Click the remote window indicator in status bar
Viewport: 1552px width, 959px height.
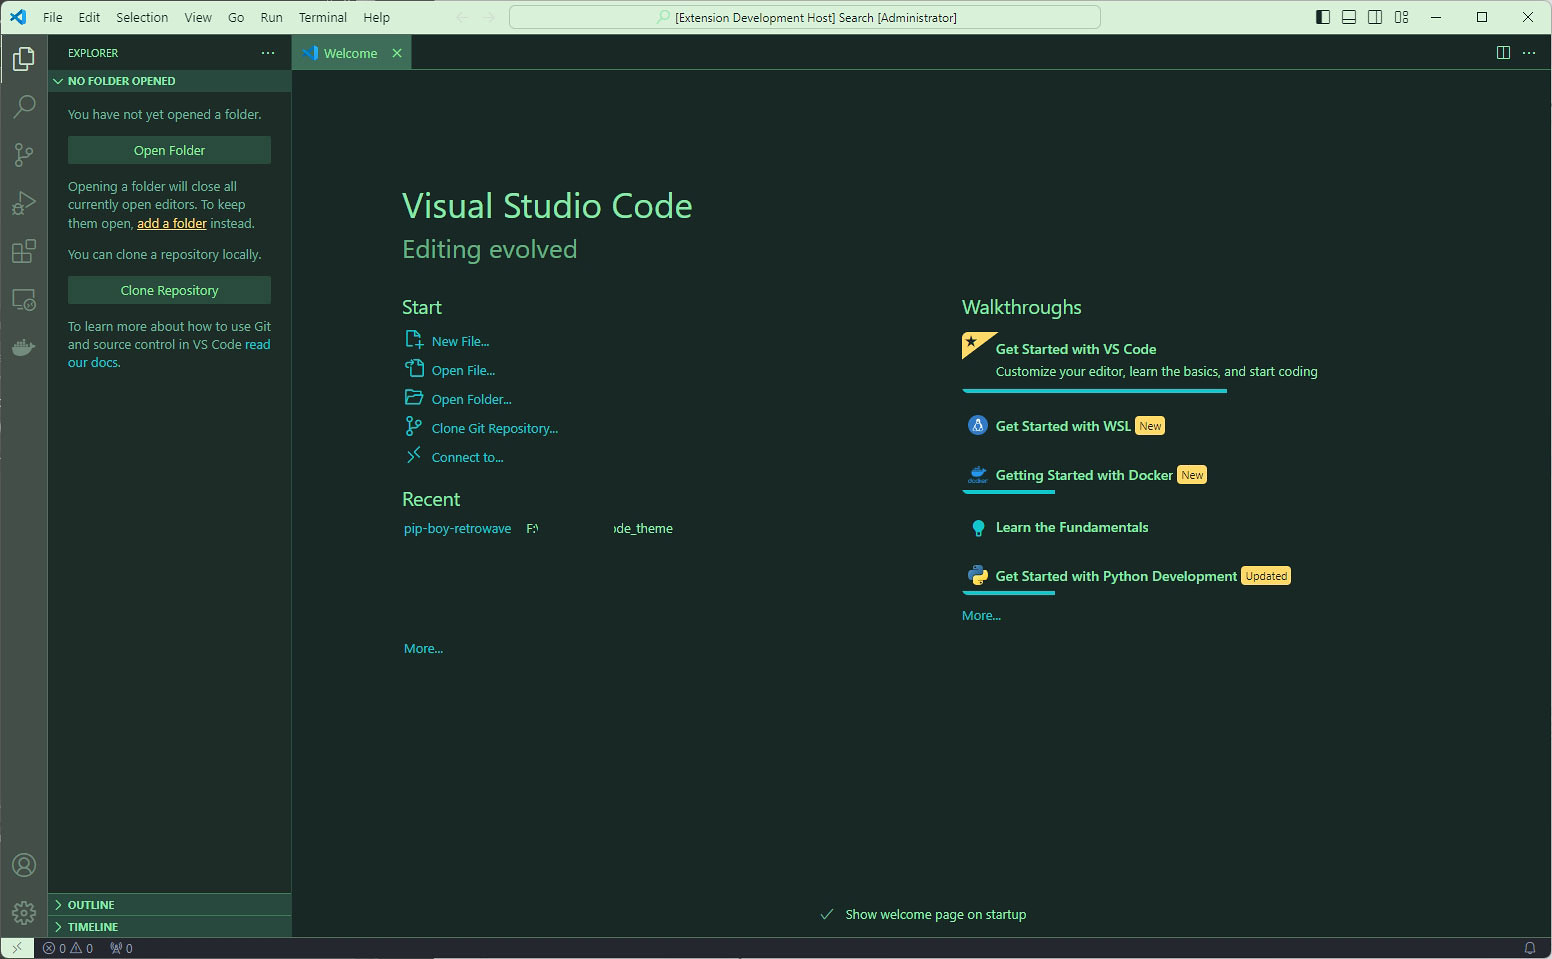[x=17, y=948]
